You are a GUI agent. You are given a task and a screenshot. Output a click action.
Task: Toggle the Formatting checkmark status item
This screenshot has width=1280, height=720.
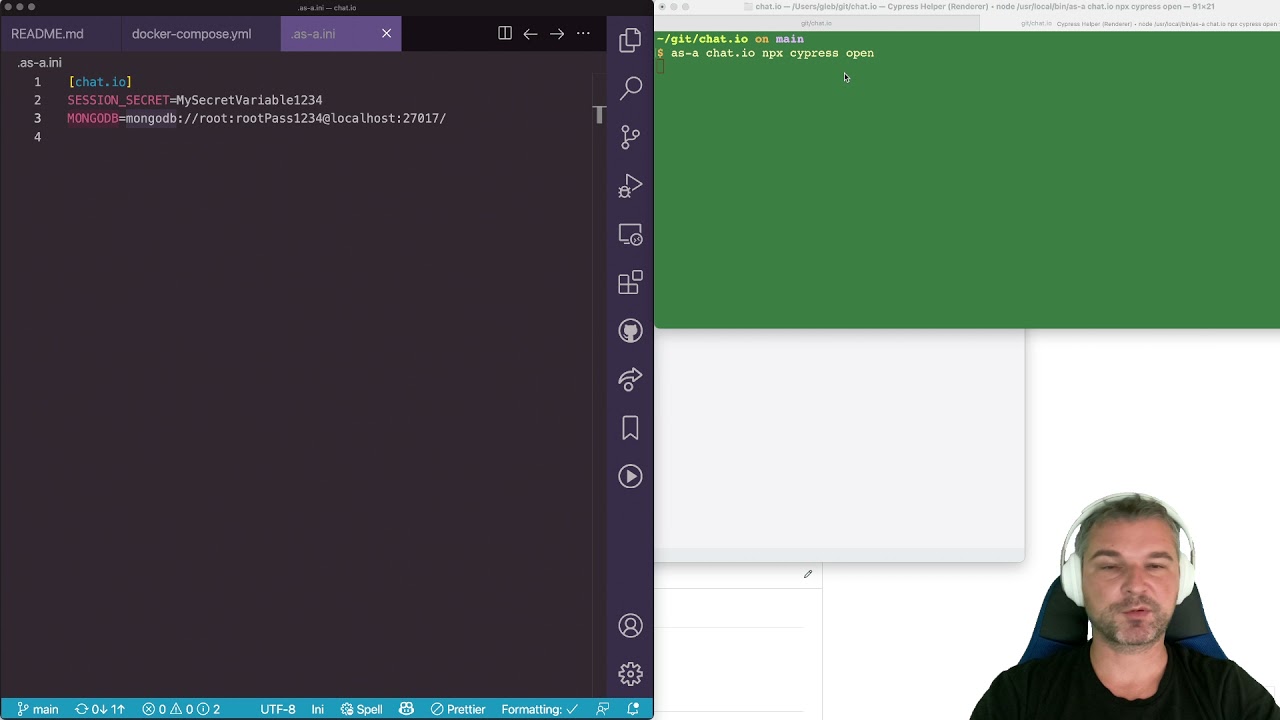(x=540, y=709)
